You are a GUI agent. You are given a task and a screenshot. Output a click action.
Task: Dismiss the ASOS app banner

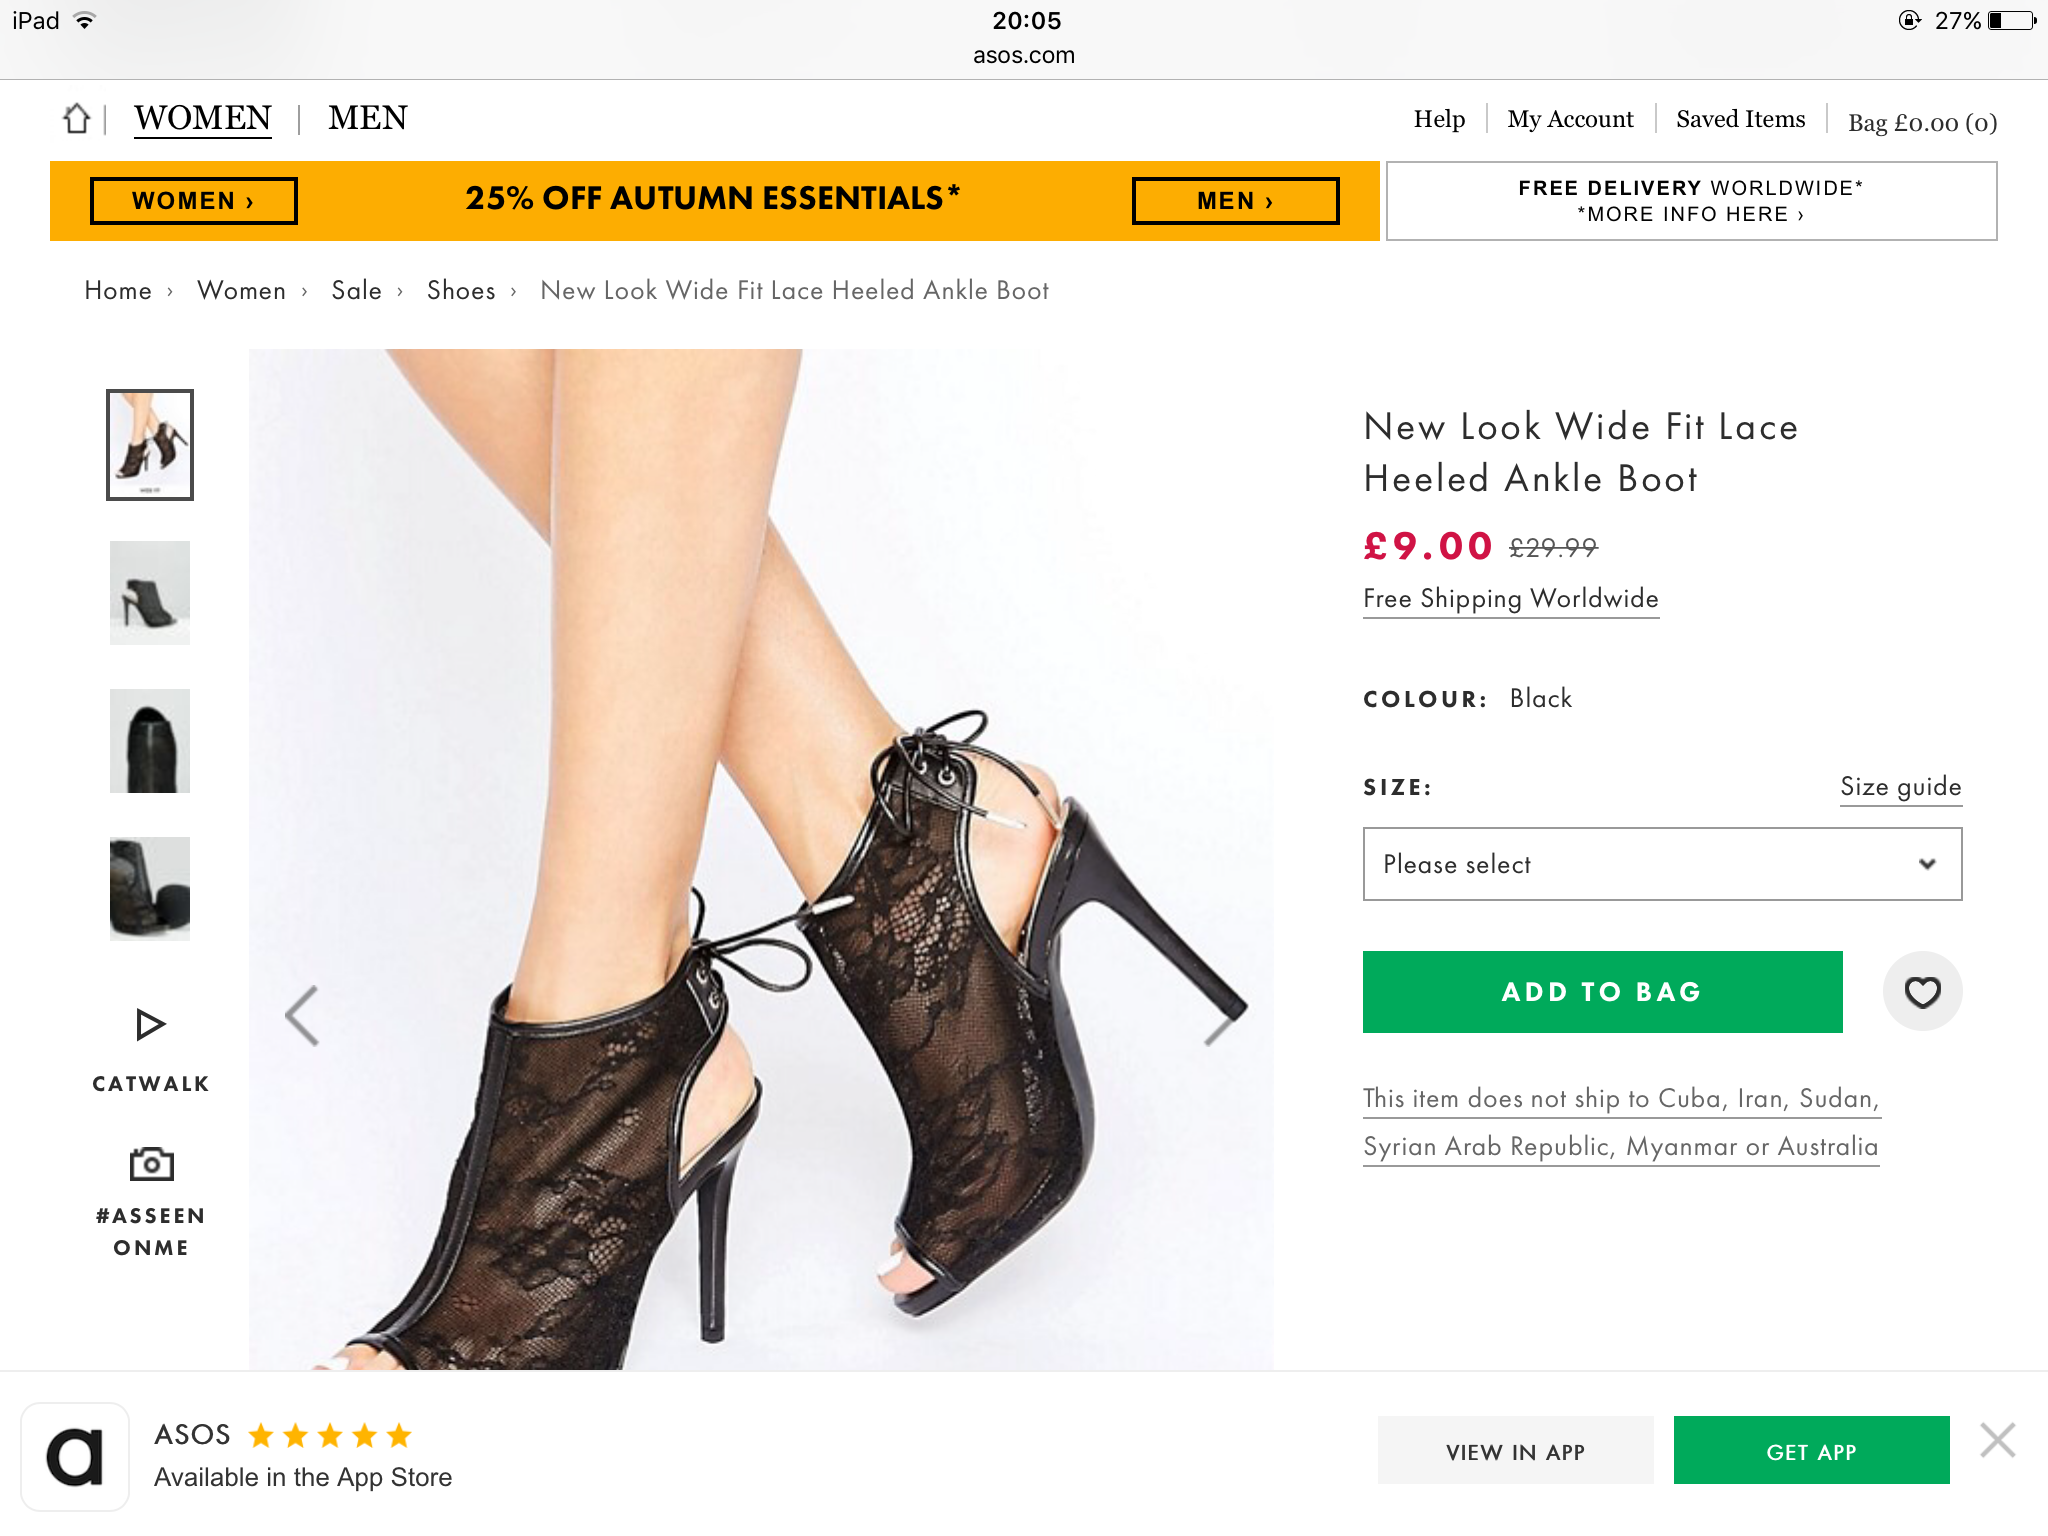point(1997,1440)
